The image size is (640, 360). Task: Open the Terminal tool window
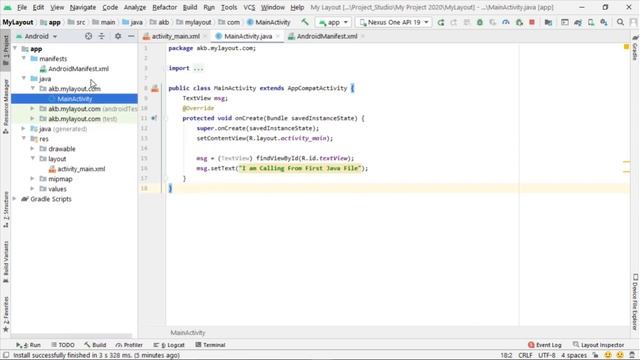[x=210, y=345]
